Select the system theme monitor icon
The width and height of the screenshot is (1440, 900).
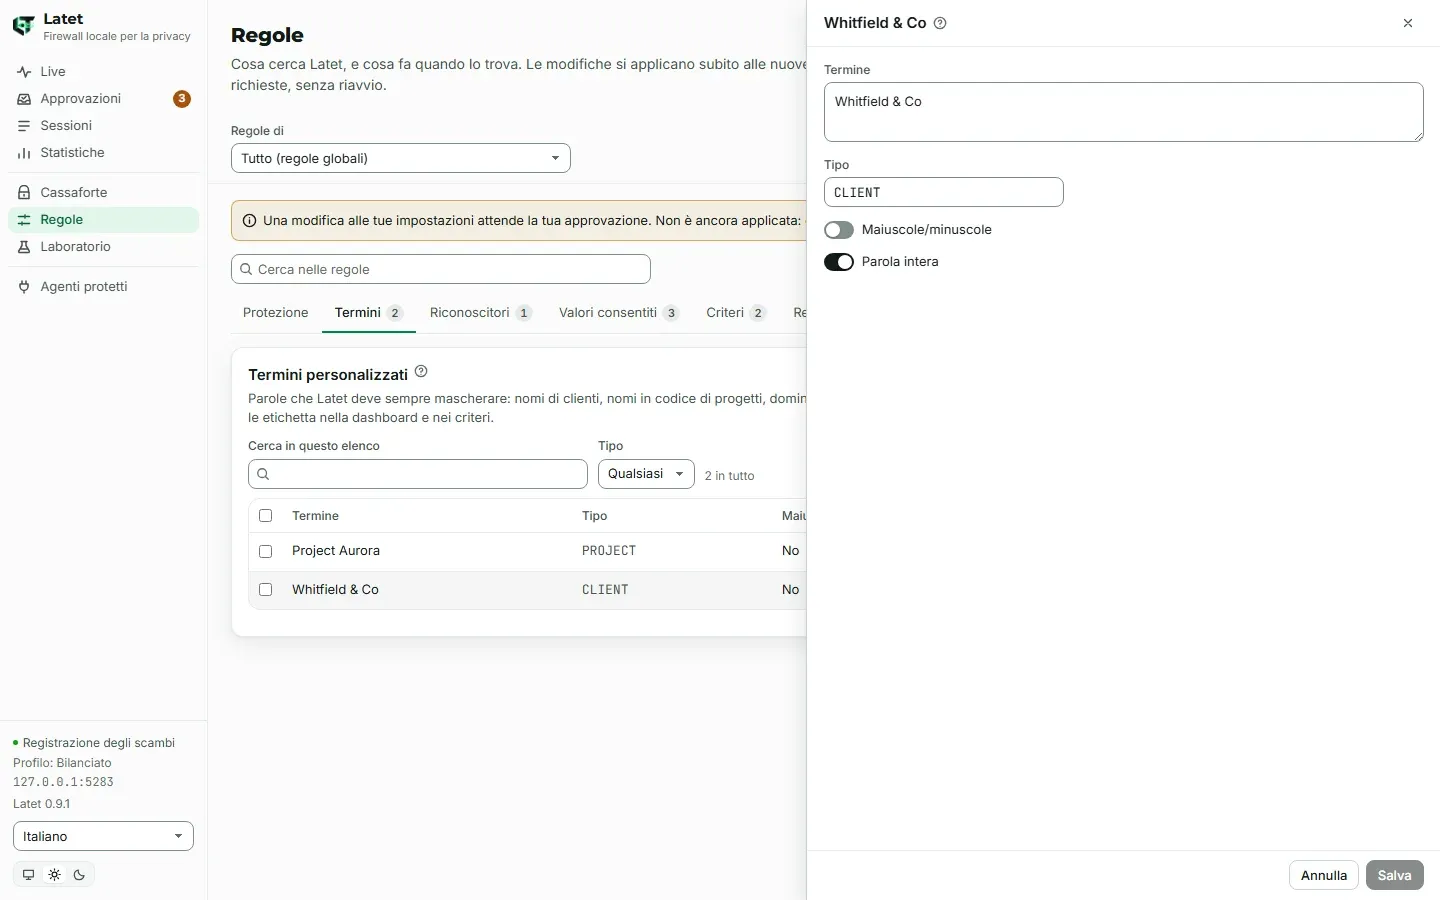click(x=28, y=875)
